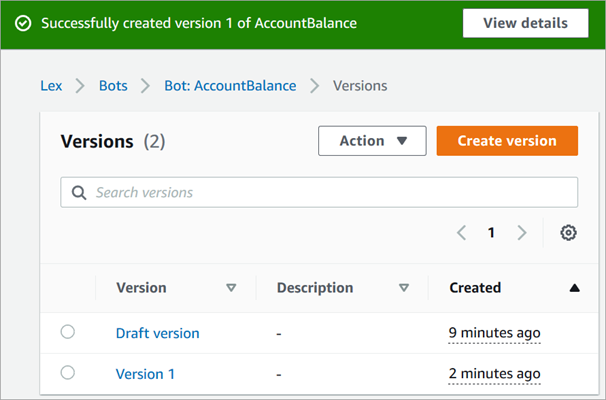Open the Action dropdown menu
Screen dimensions: 606x400
click(x=372, y=141)
